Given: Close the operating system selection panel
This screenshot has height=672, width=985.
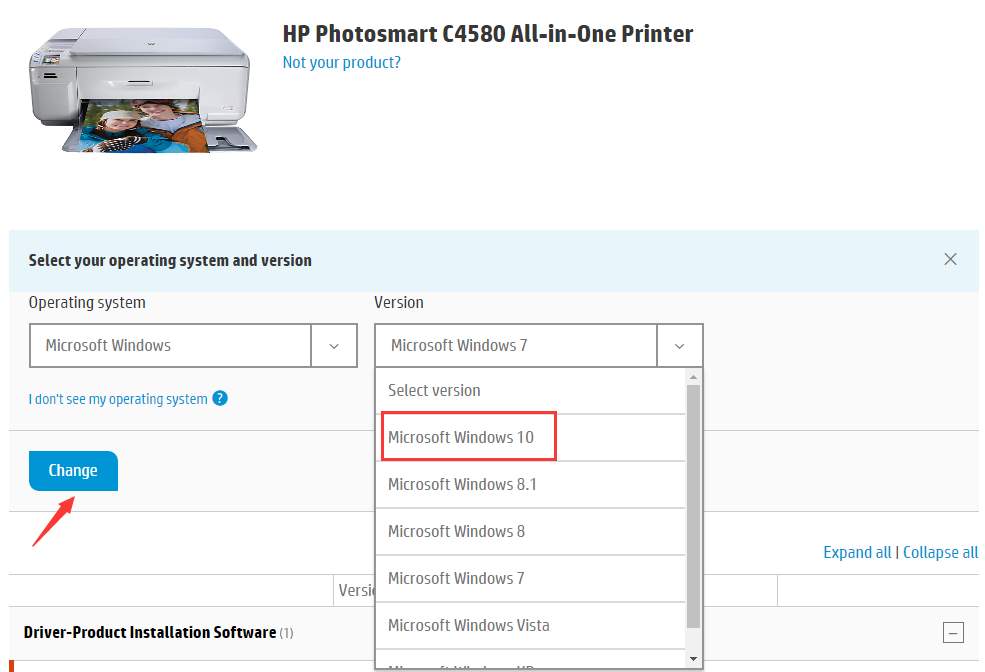Looking at the screenshot, I should 950,259.
